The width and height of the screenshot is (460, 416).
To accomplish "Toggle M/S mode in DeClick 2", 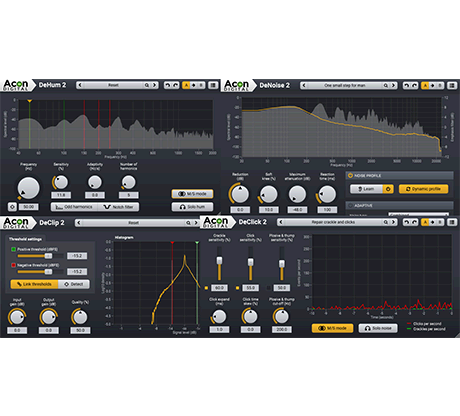I will [x=332, y=328].
